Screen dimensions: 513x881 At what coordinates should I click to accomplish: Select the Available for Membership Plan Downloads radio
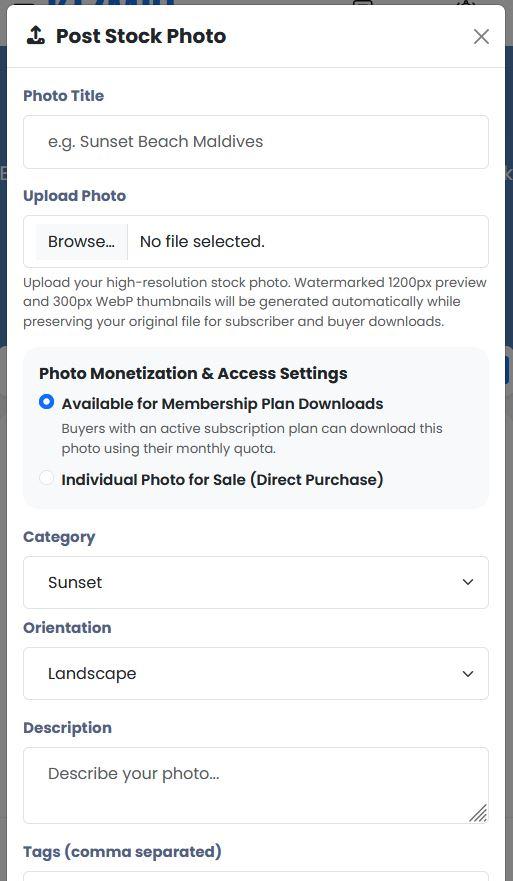47,402
